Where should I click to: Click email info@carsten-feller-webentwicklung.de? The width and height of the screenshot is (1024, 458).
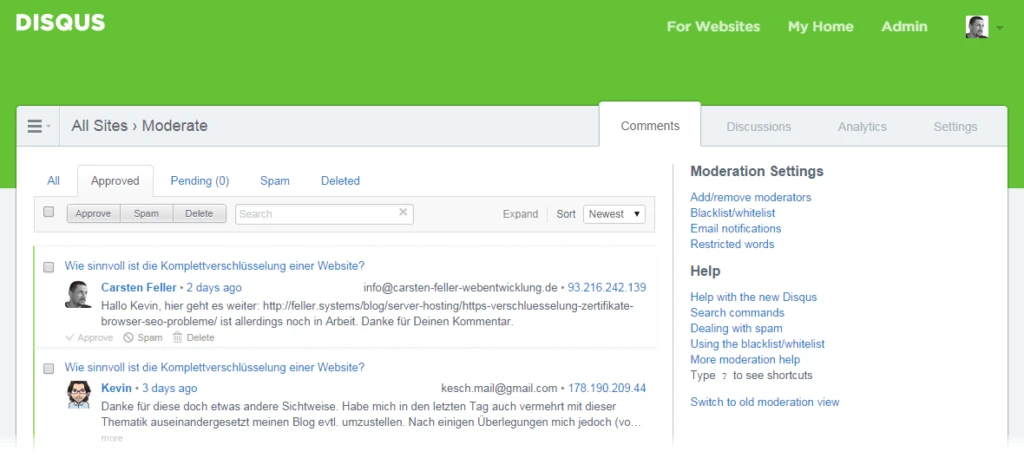[460, 287]
